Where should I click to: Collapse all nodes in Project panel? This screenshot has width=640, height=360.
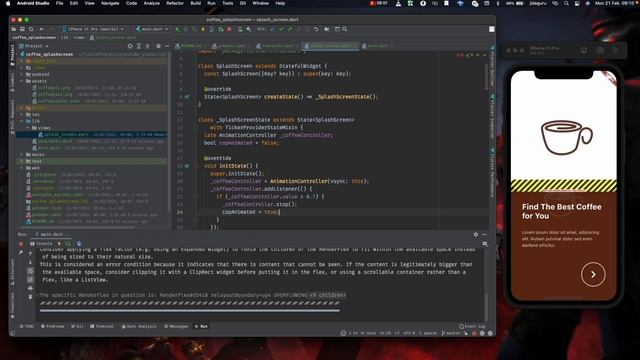pyautogui.click(x=147, y=46)
